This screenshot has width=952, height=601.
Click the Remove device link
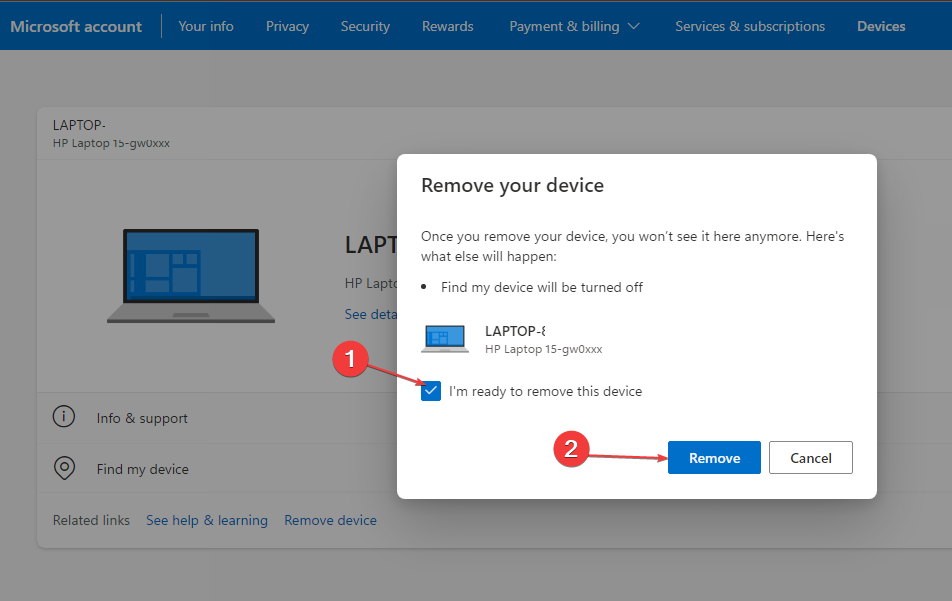(x=330, y=520)
